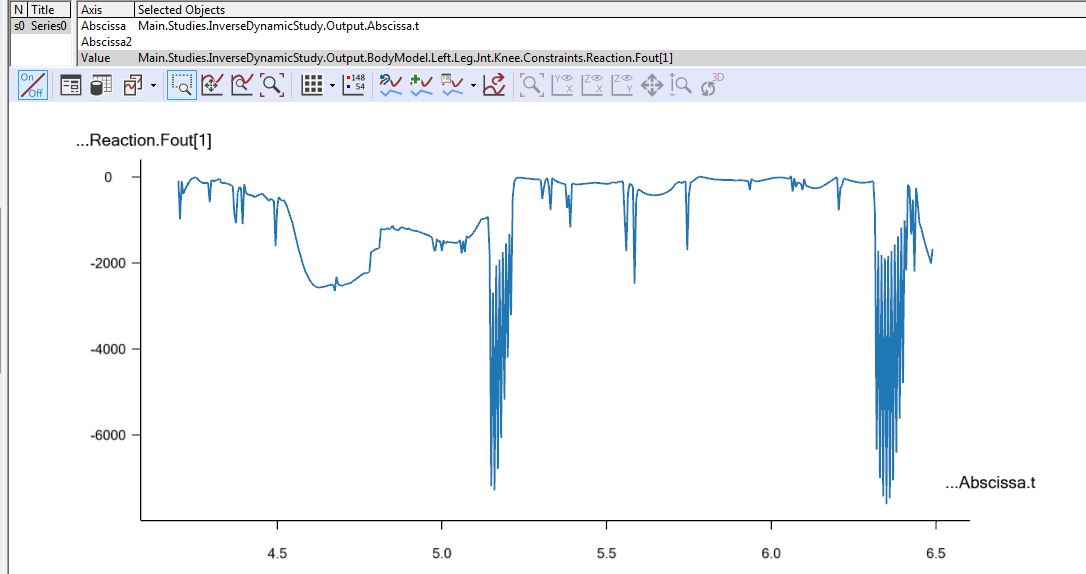Click the ...Reaction.Fout[1] chart axis title
The width and height of the screenshot is (1086, 574).
coord(143,141)
